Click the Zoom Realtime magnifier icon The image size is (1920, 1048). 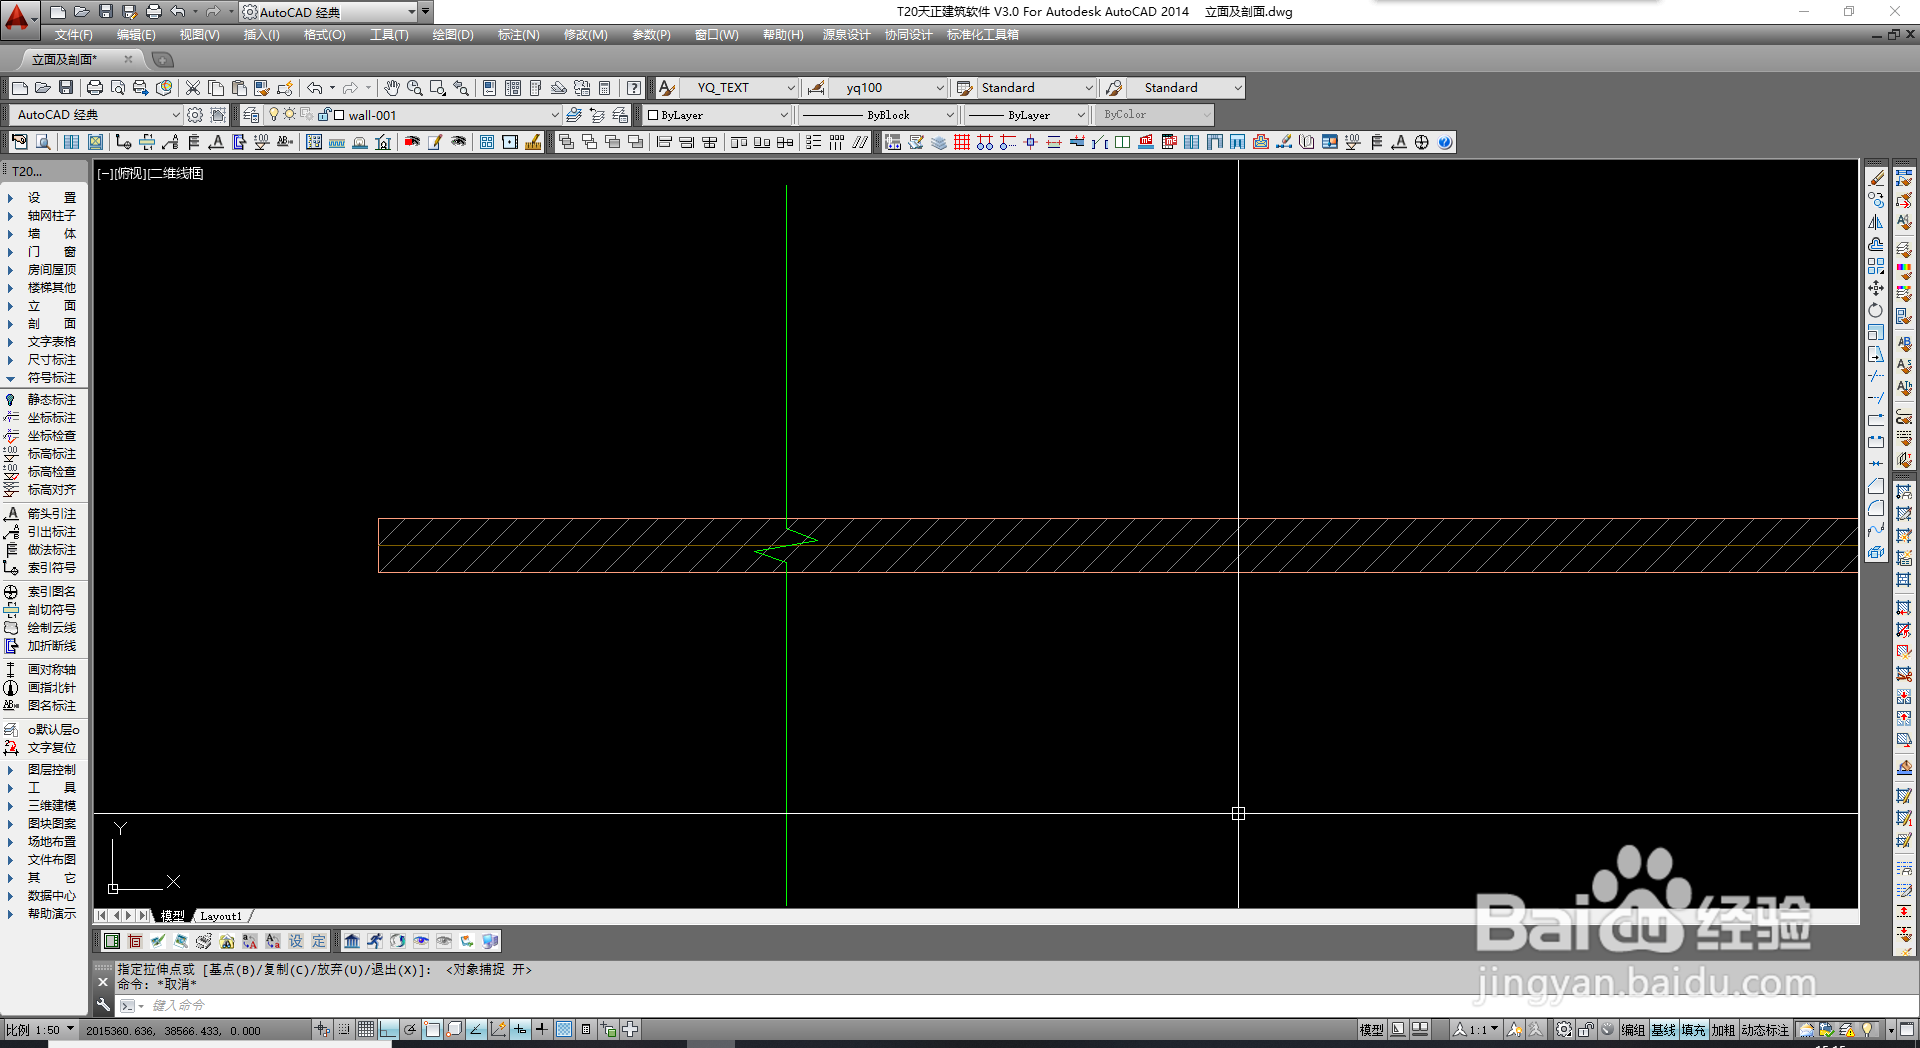pos(415,88)
